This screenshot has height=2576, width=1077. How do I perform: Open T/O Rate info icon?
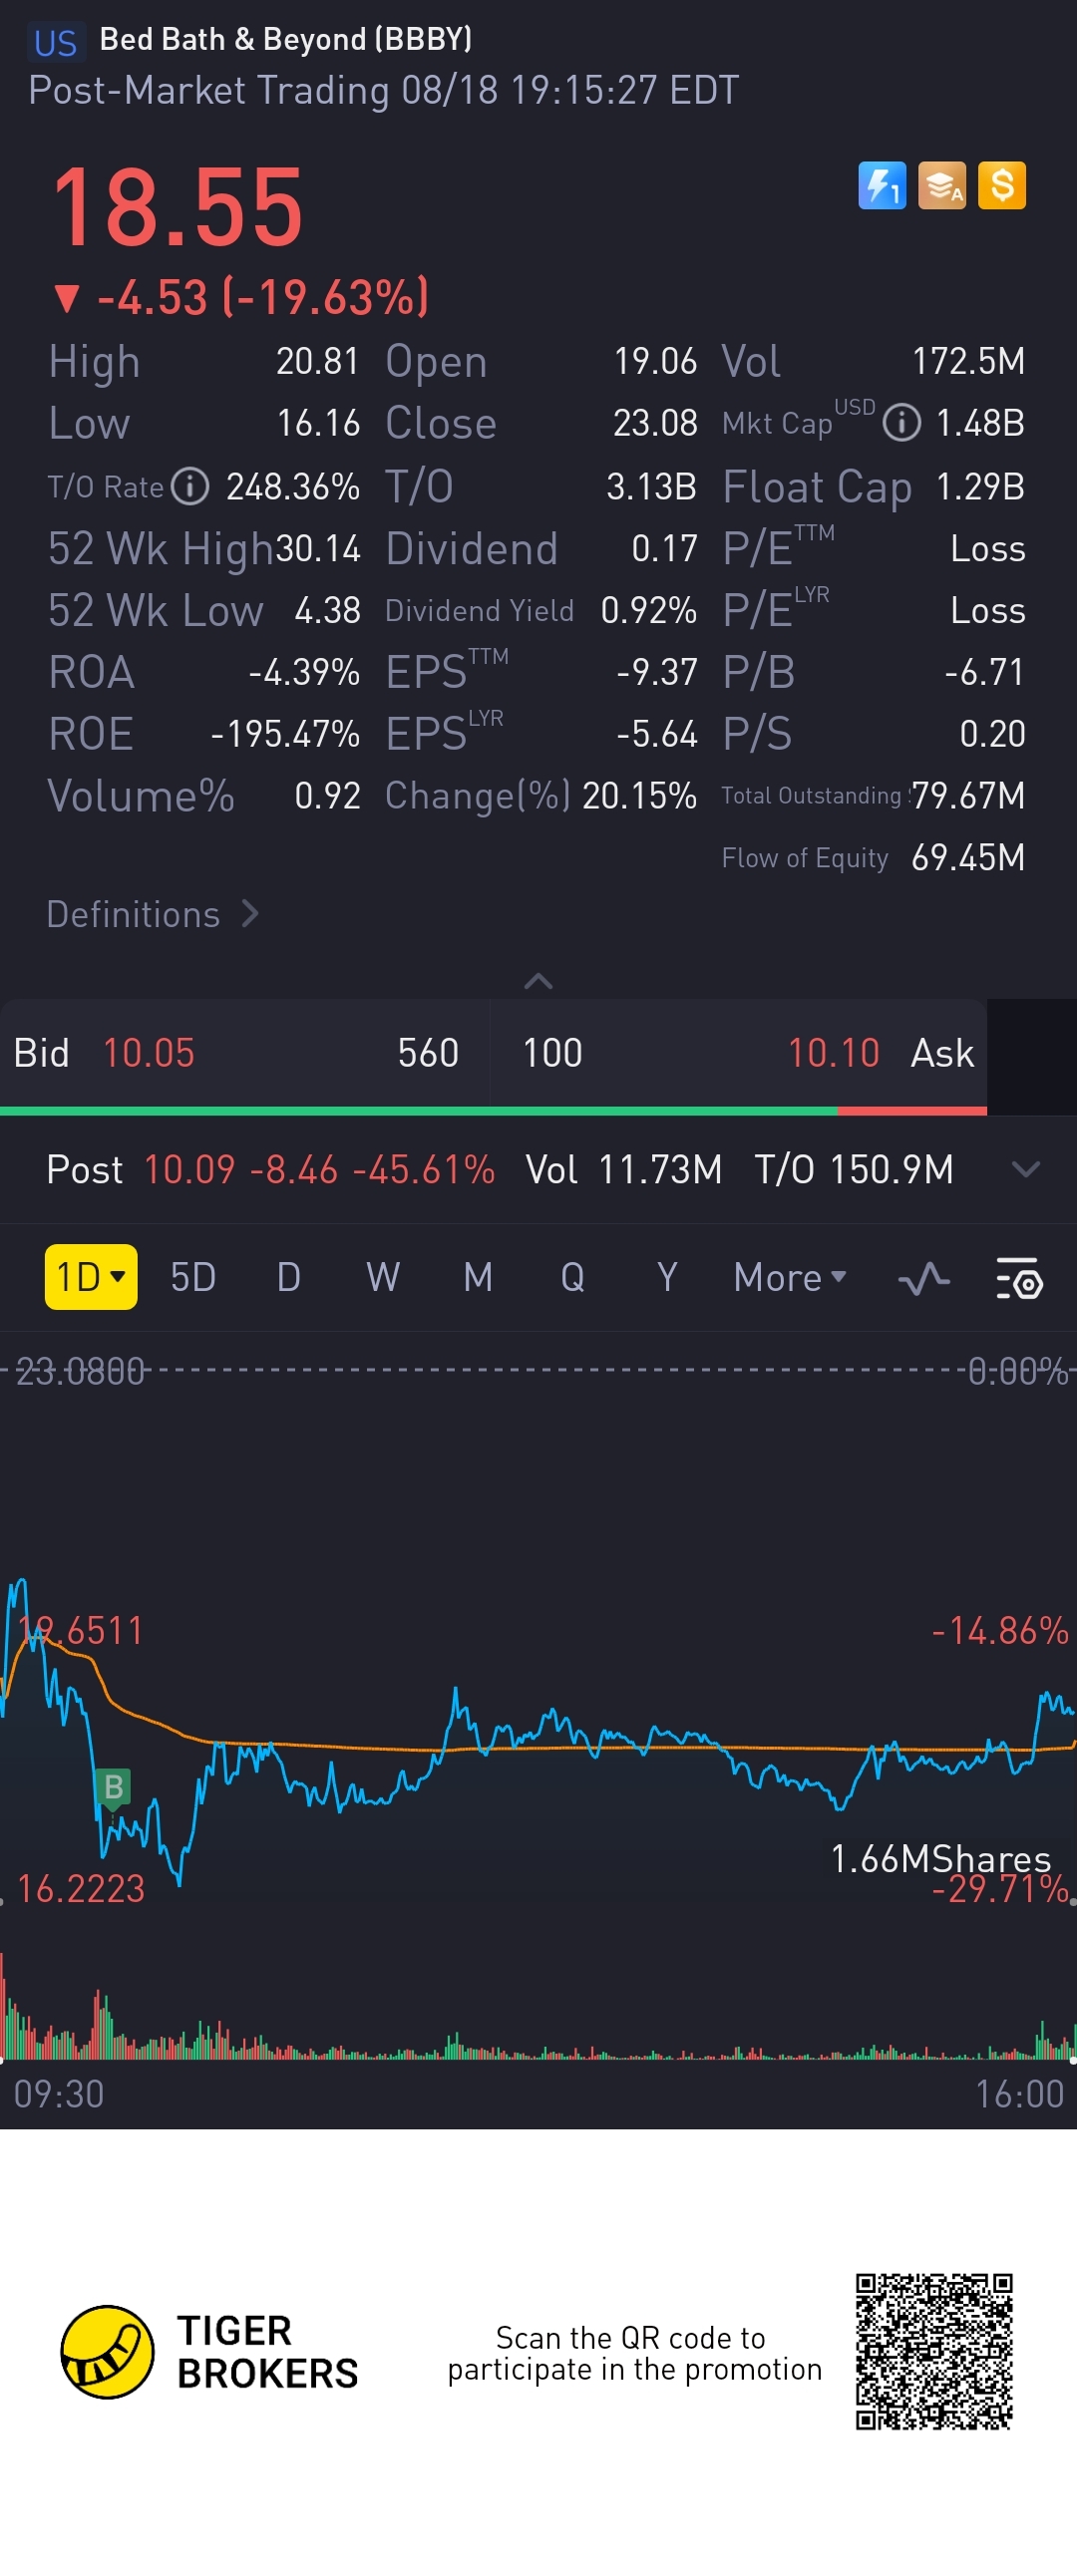click(190, 487)
